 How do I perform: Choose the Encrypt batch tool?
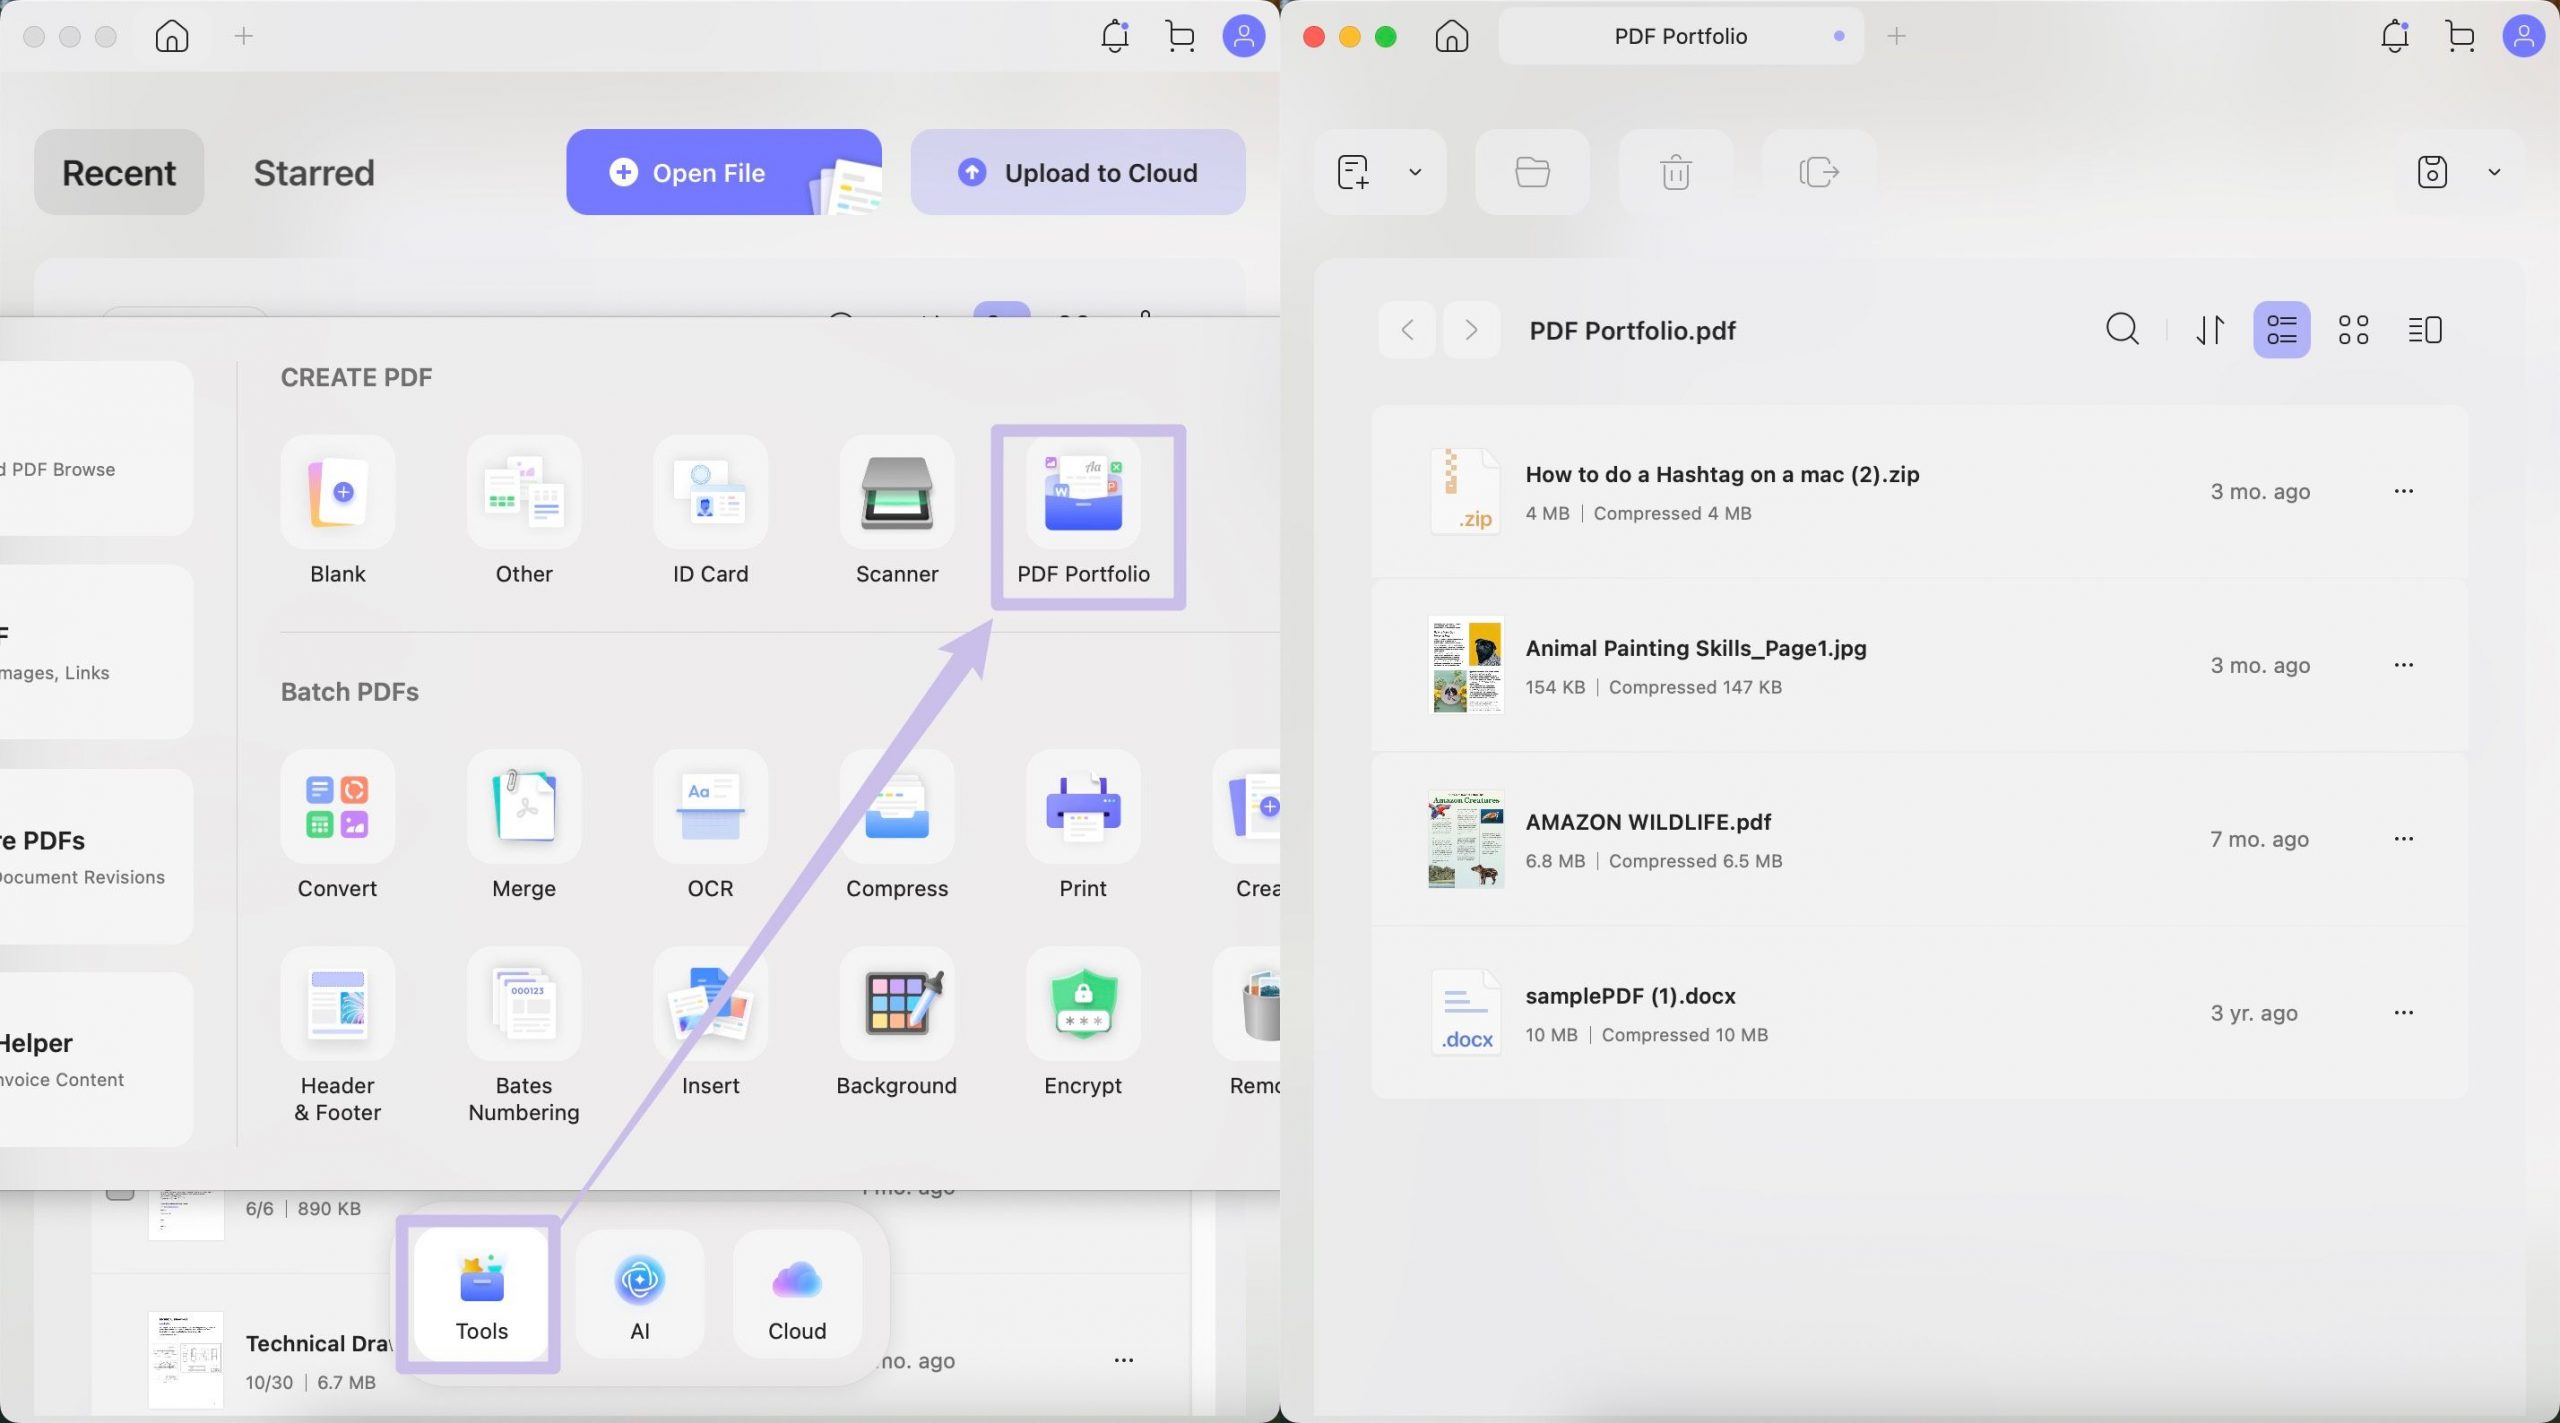click(x=1082, y=1004)
